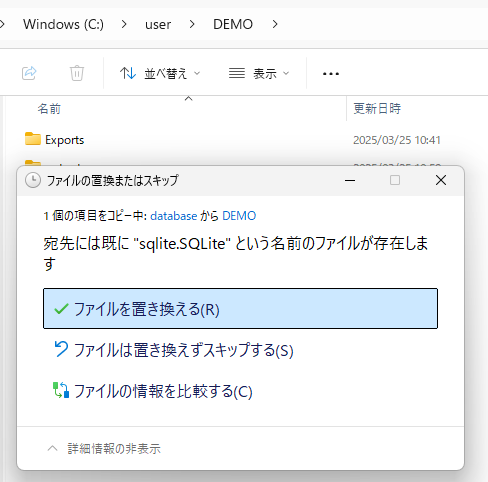
Task: Select ファイルの情報を比較する(C)
Action: [240, 391]
